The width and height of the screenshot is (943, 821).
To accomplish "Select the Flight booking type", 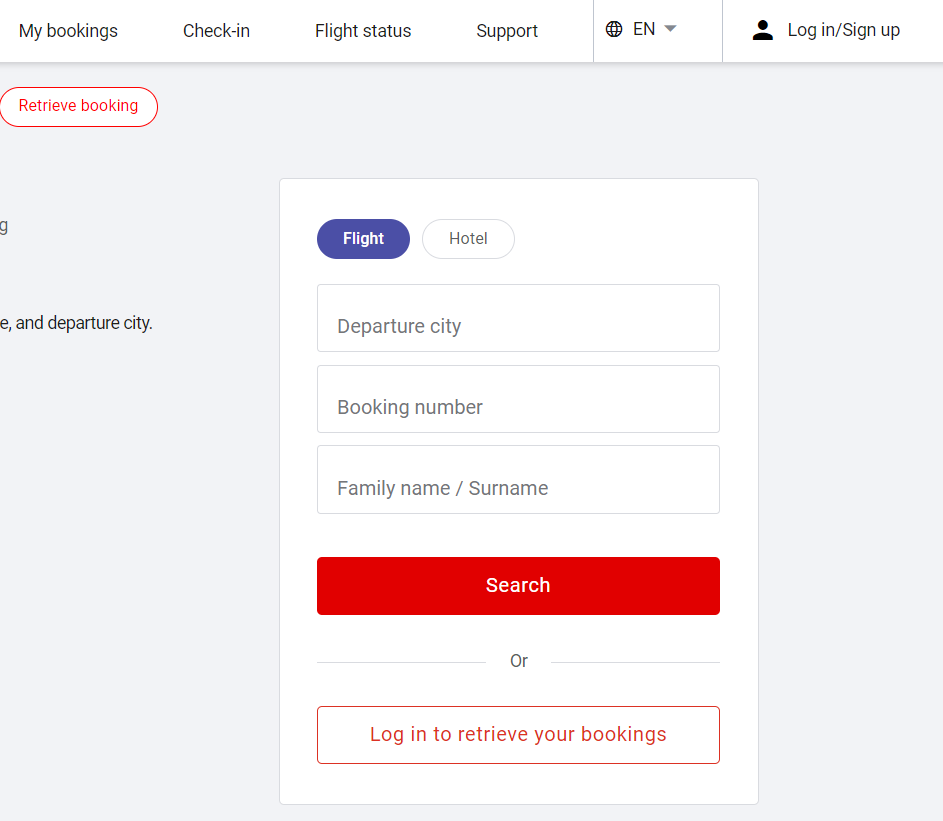I will 363,238.
